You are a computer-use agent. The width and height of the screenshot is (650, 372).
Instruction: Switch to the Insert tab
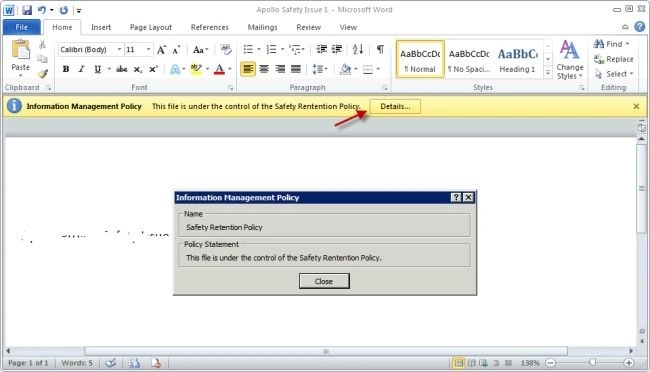pyautogui.click(x=101, y=27)
